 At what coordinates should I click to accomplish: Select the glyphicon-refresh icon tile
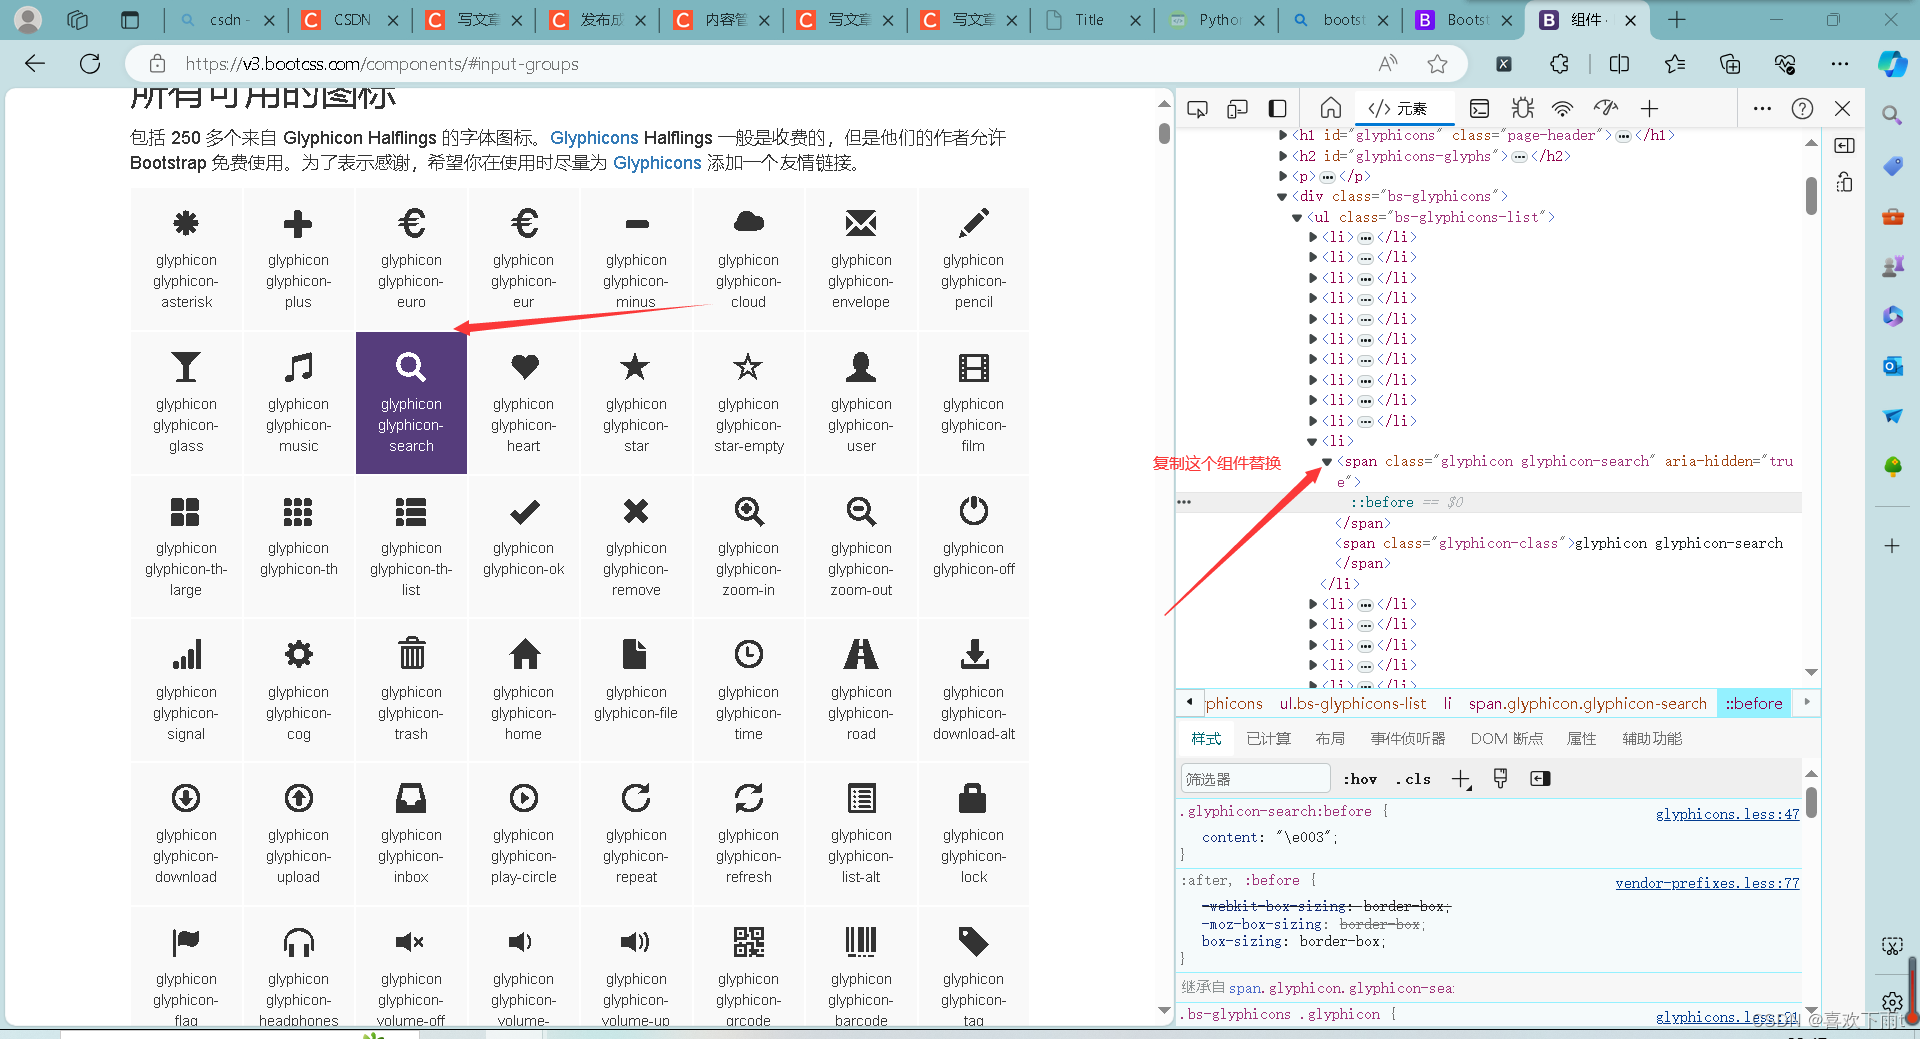click(x=748, y=835)
